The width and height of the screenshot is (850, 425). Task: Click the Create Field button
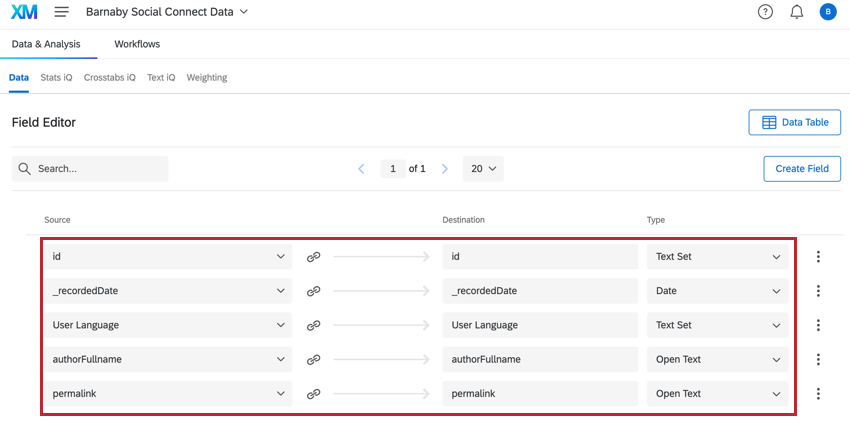pyautogui.click(x=802, y=169)
